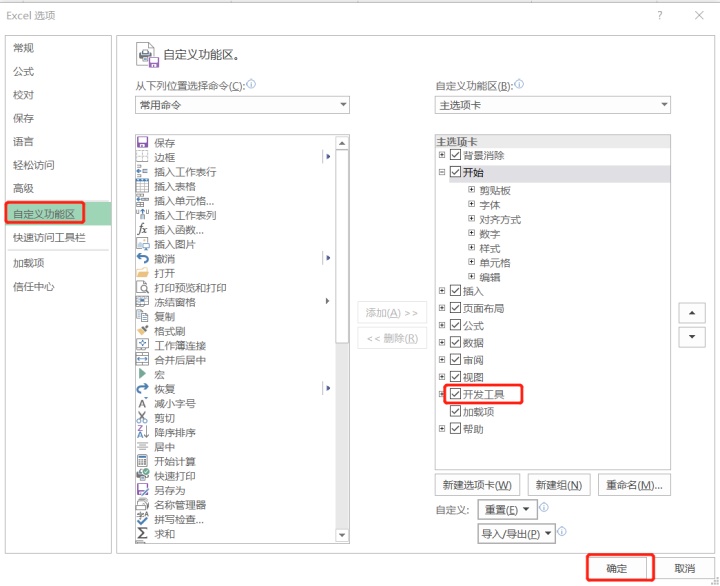The image size is (720, 586).
Task: Select the 求和 sigma icon
Action: tap(142, 533)
